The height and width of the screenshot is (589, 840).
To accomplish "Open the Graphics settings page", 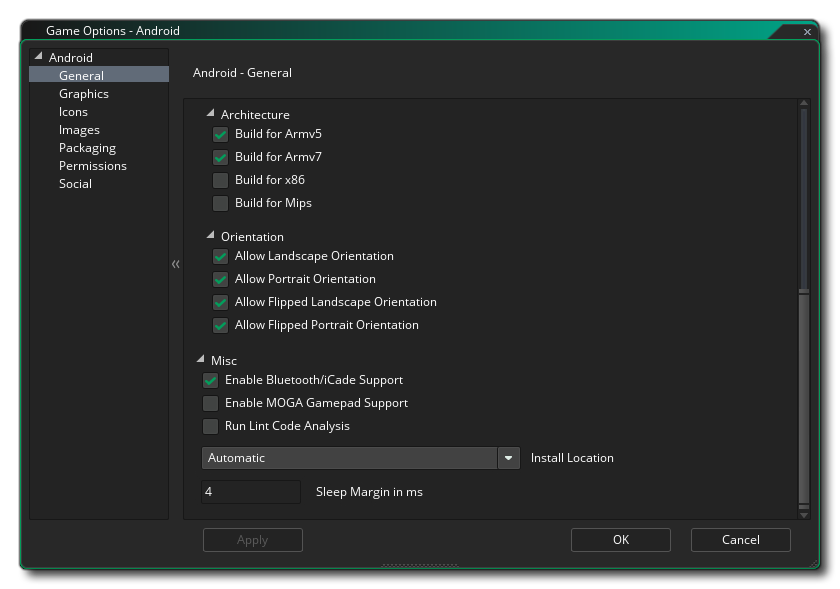I will pyautogui.click(x=84, y=94).
